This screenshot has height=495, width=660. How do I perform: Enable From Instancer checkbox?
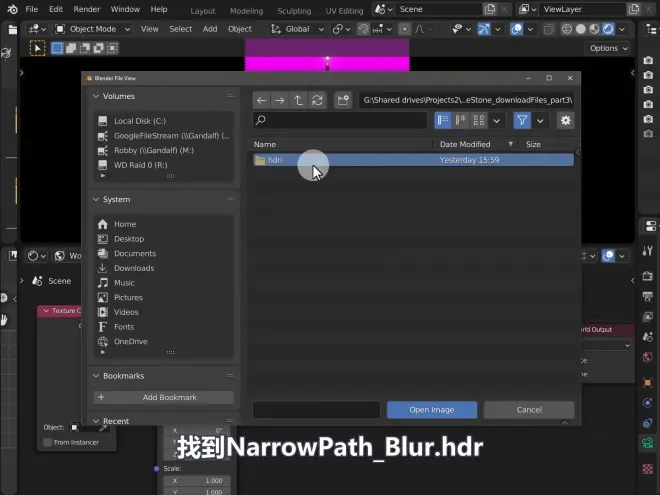pos(48,442)
